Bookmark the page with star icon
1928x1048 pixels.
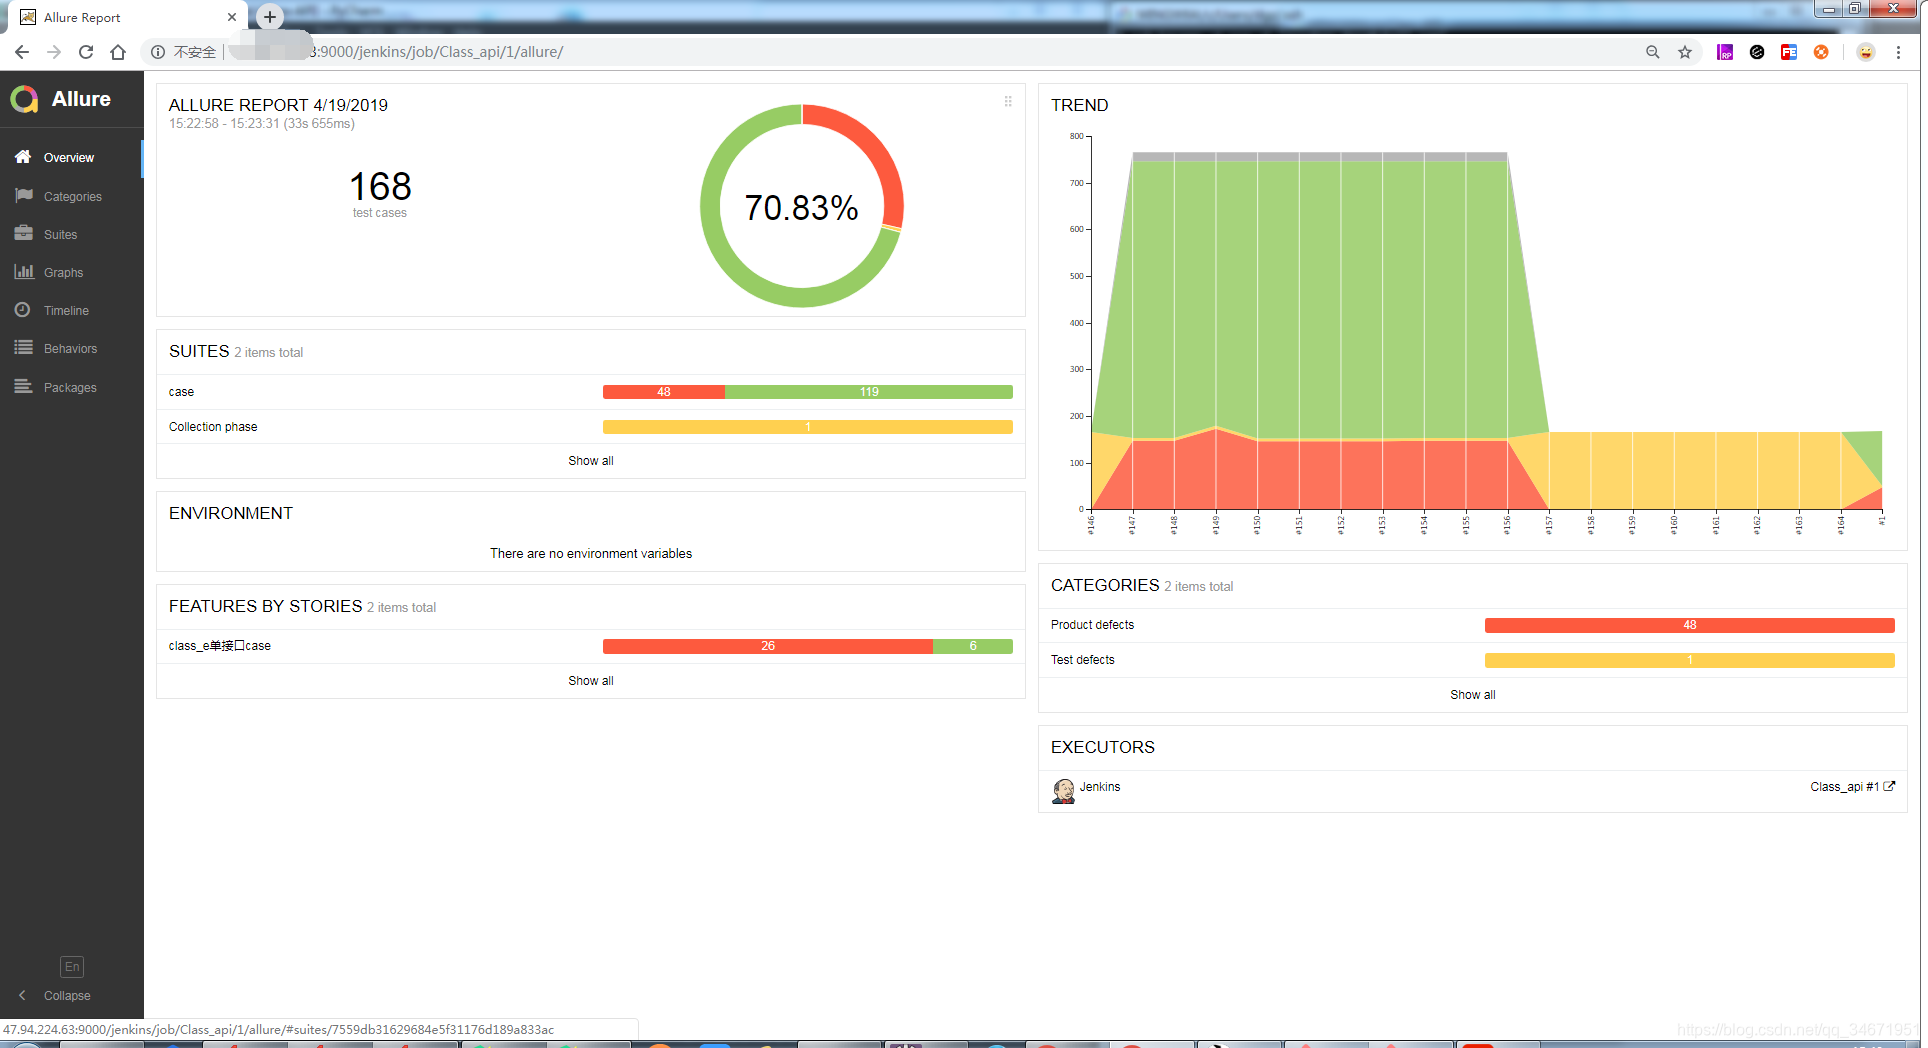pyautogui.click(x=1685, y=52)
